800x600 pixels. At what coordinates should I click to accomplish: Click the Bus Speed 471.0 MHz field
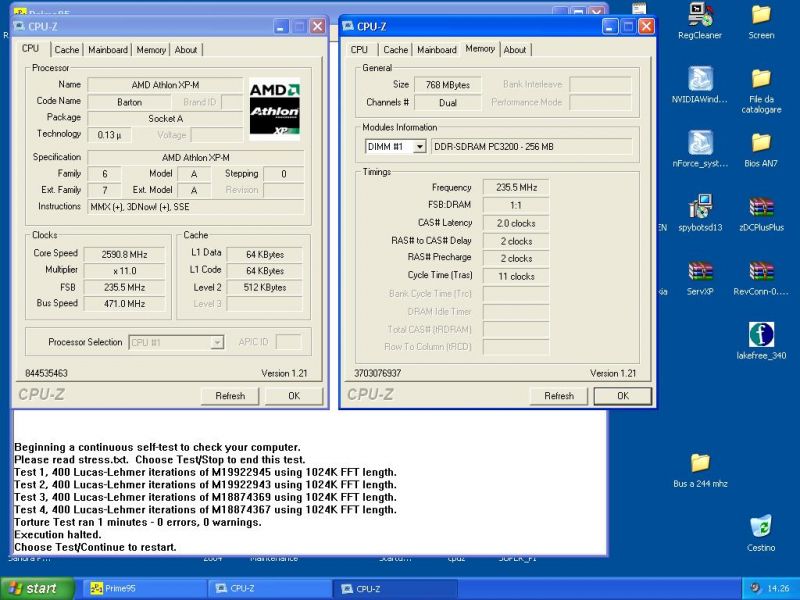124,304
